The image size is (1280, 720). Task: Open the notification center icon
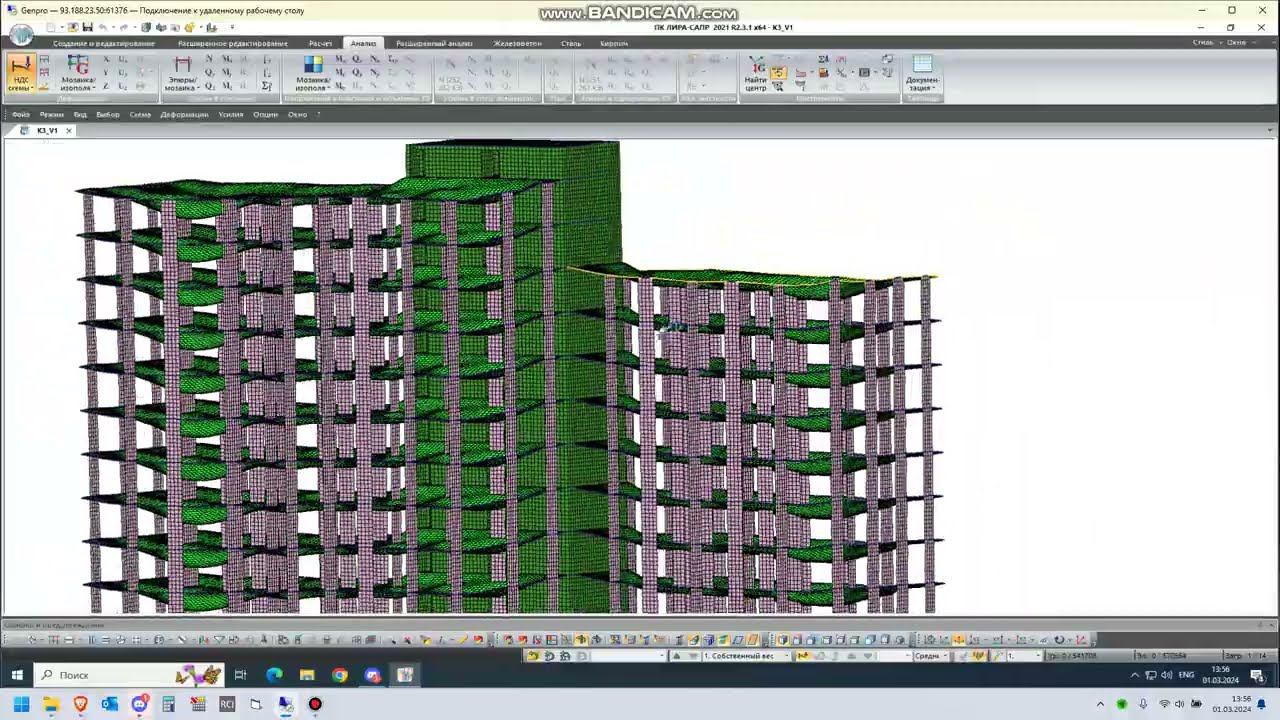tap(1257, 675)
